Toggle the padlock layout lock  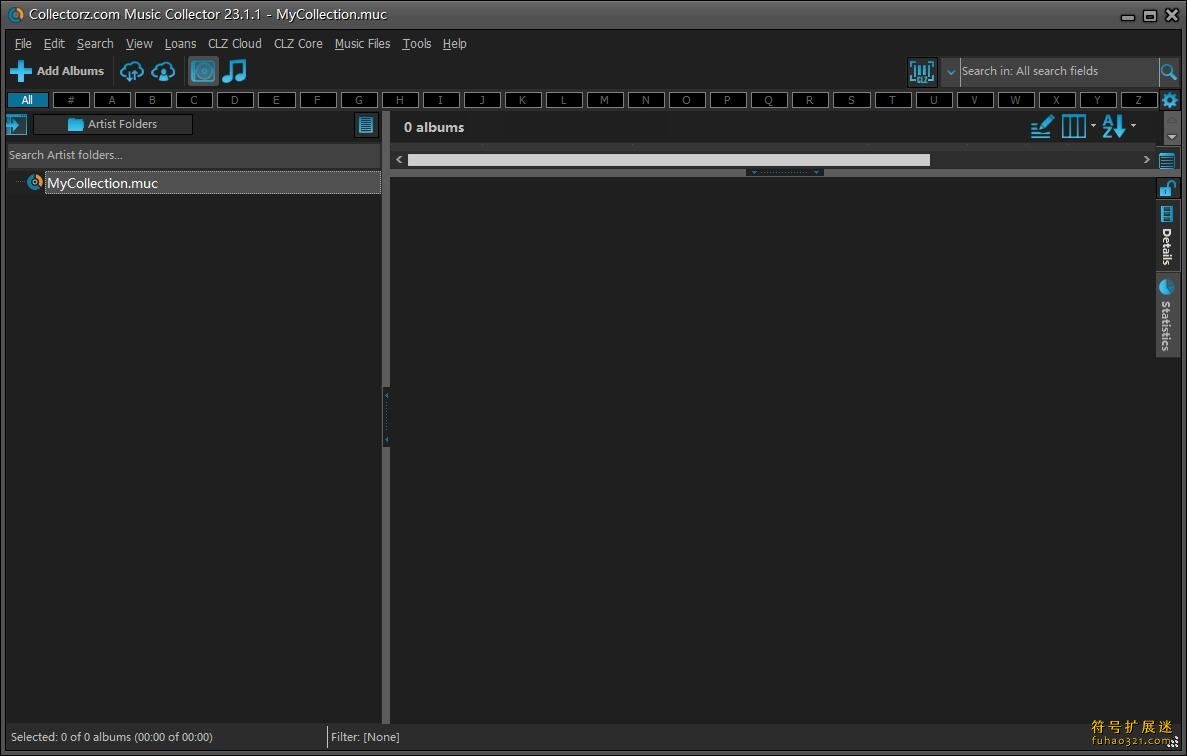[1167, 188]
